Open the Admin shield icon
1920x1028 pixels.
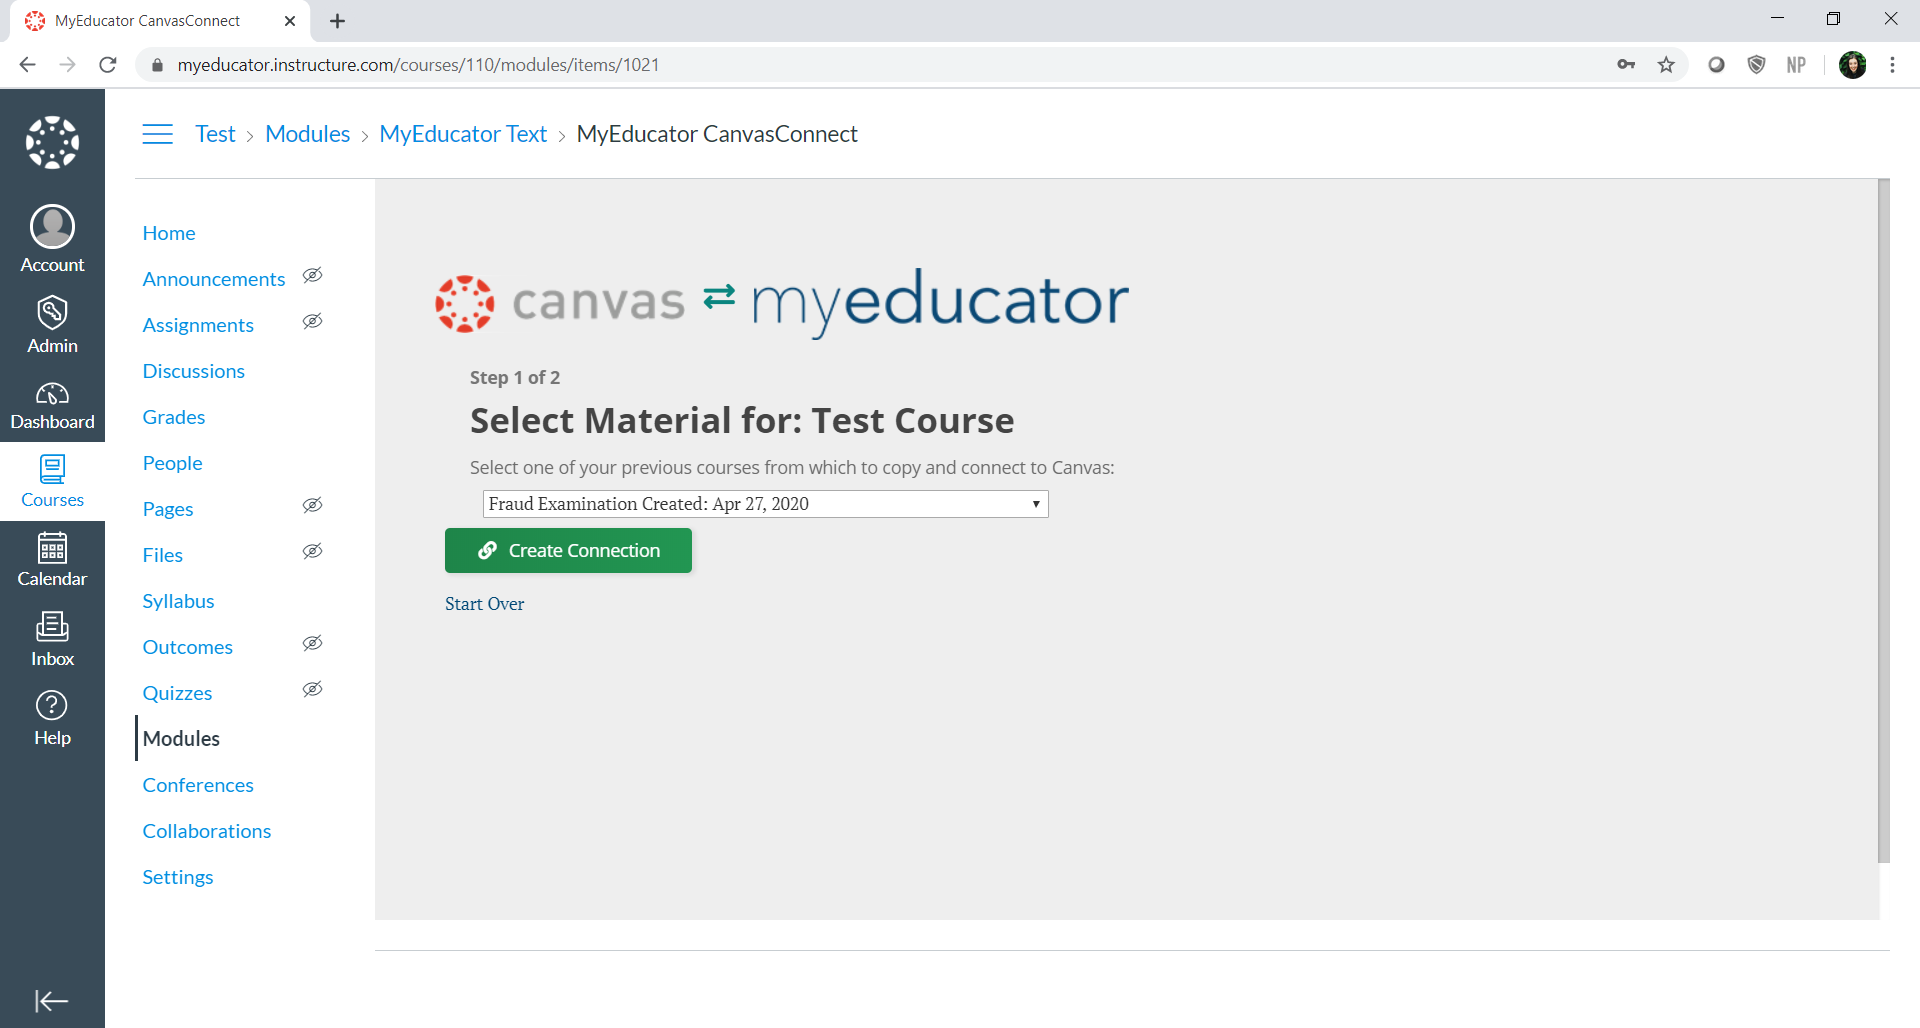tap(52, 324)
